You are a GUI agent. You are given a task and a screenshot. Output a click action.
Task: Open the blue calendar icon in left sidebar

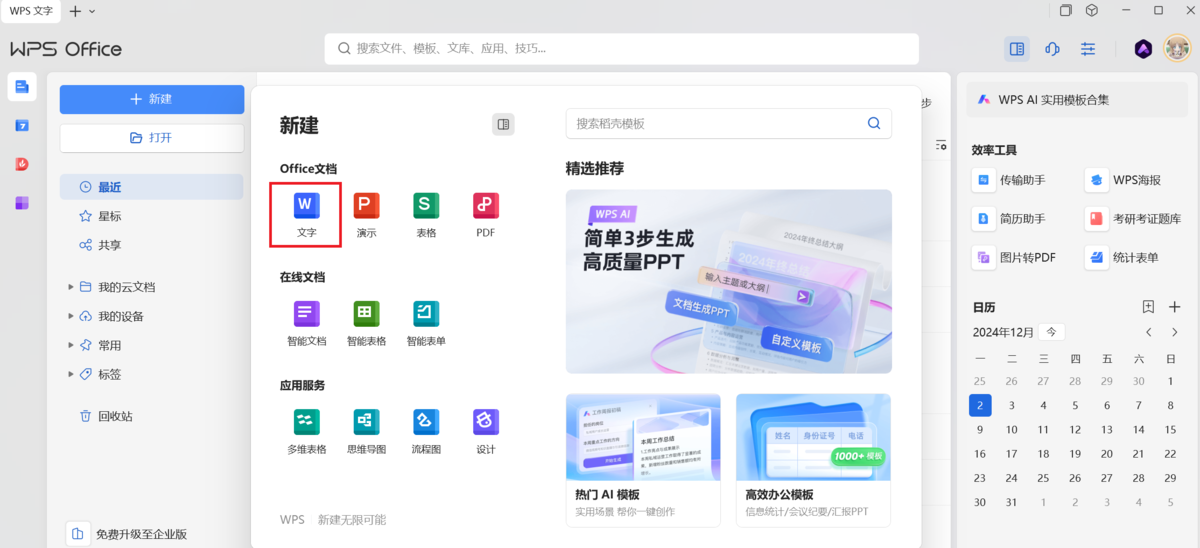click(x=22, y=125)
